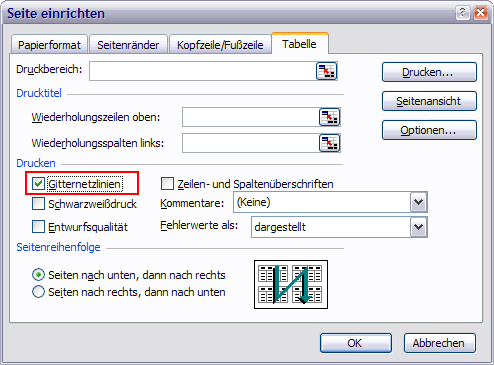494x365 pixels.
Task: Click range selector icon for Wiederholungsspalten links
Action: (330, 143)
